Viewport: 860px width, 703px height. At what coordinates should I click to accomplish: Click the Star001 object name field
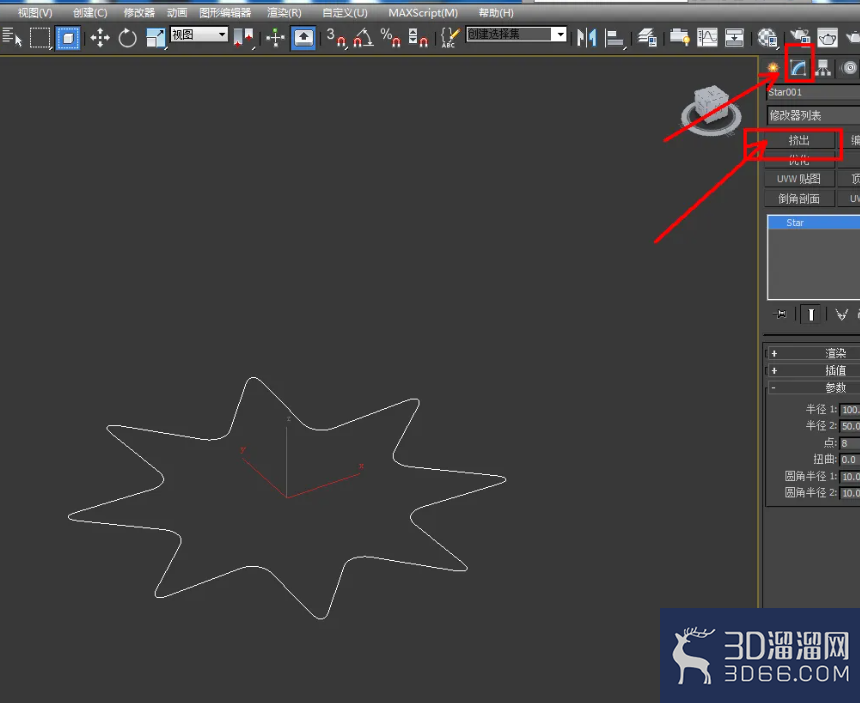tap(813, 92)
